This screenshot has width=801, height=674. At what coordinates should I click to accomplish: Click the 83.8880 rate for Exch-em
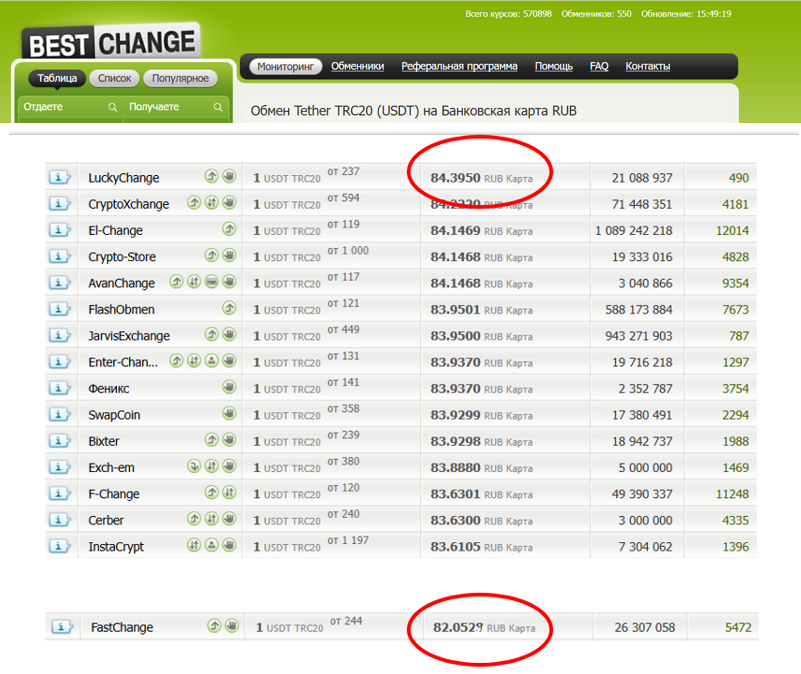pyautogui.click(x=455, y=468)
